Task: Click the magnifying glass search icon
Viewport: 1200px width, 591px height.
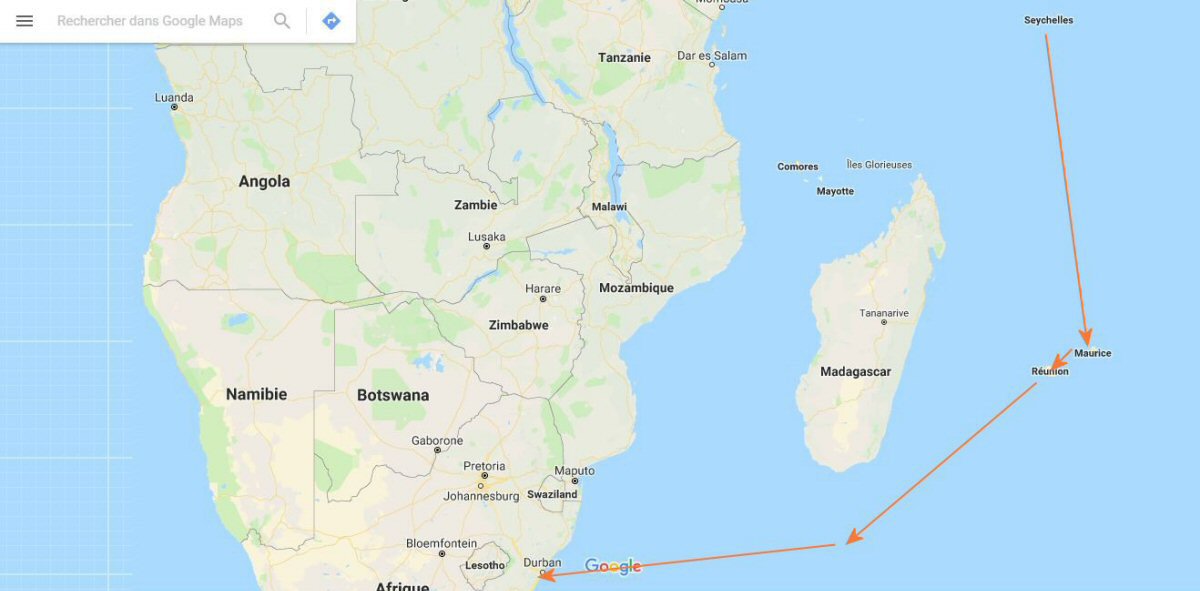Action: pyautogui.click(x=283, y=20)
